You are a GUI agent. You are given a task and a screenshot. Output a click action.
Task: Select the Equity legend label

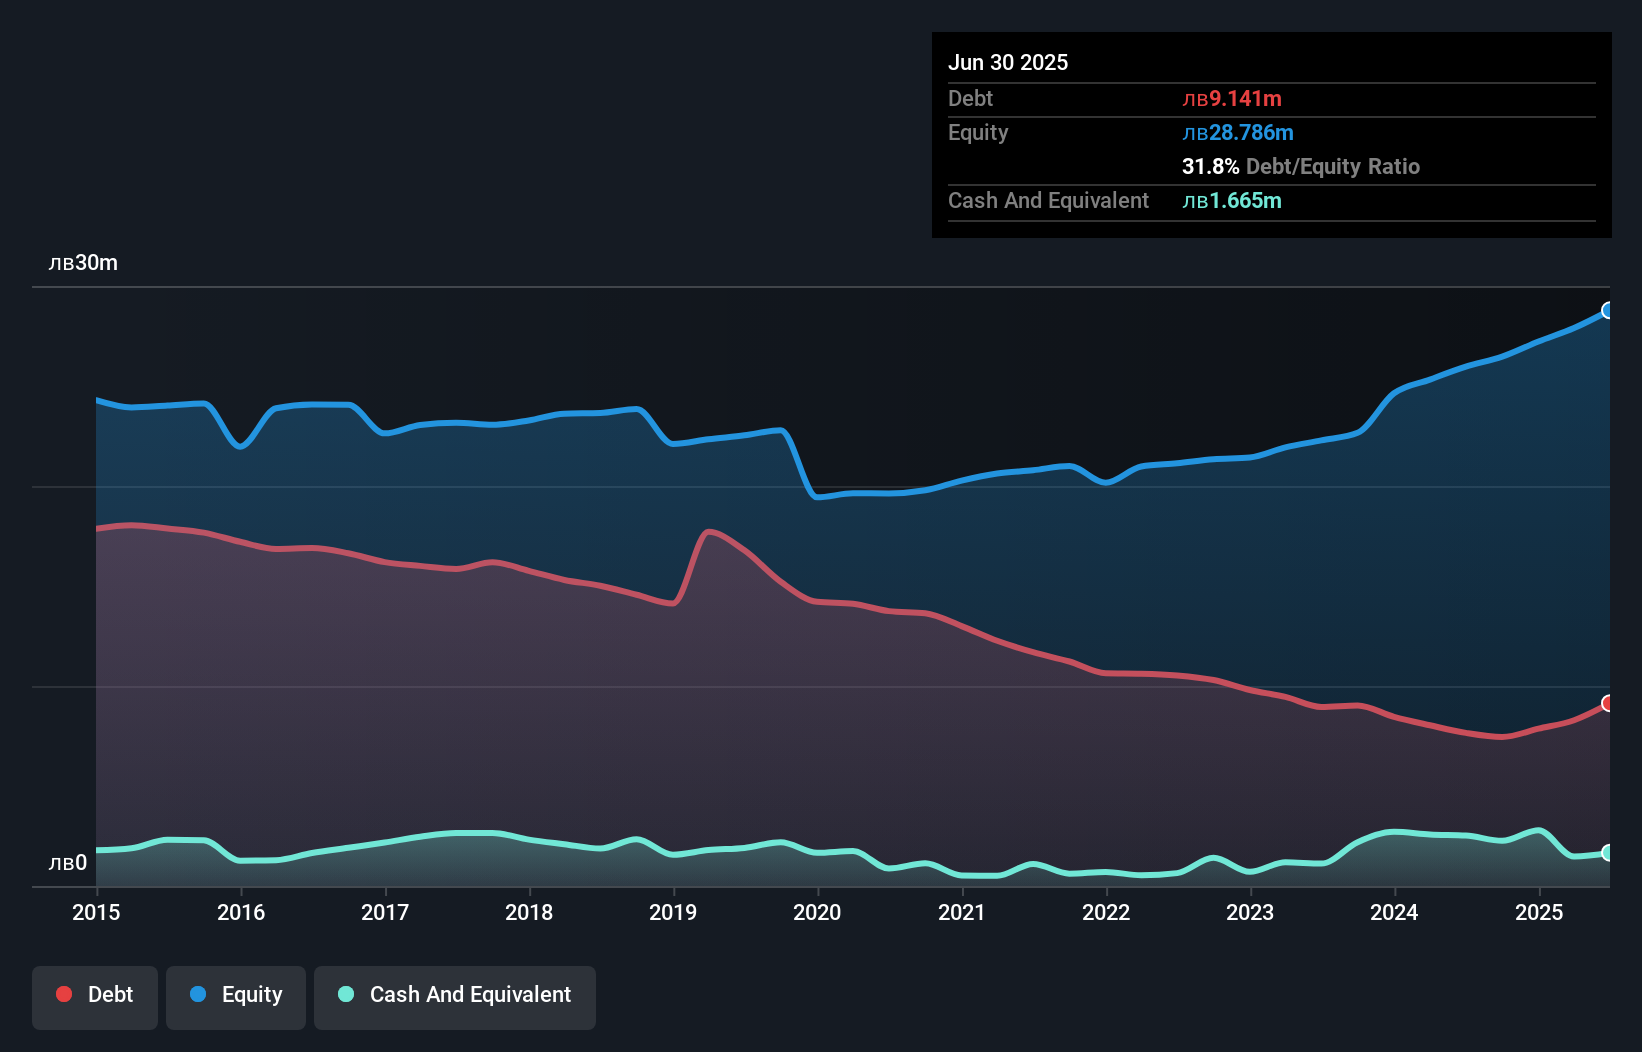pos(251,995)
